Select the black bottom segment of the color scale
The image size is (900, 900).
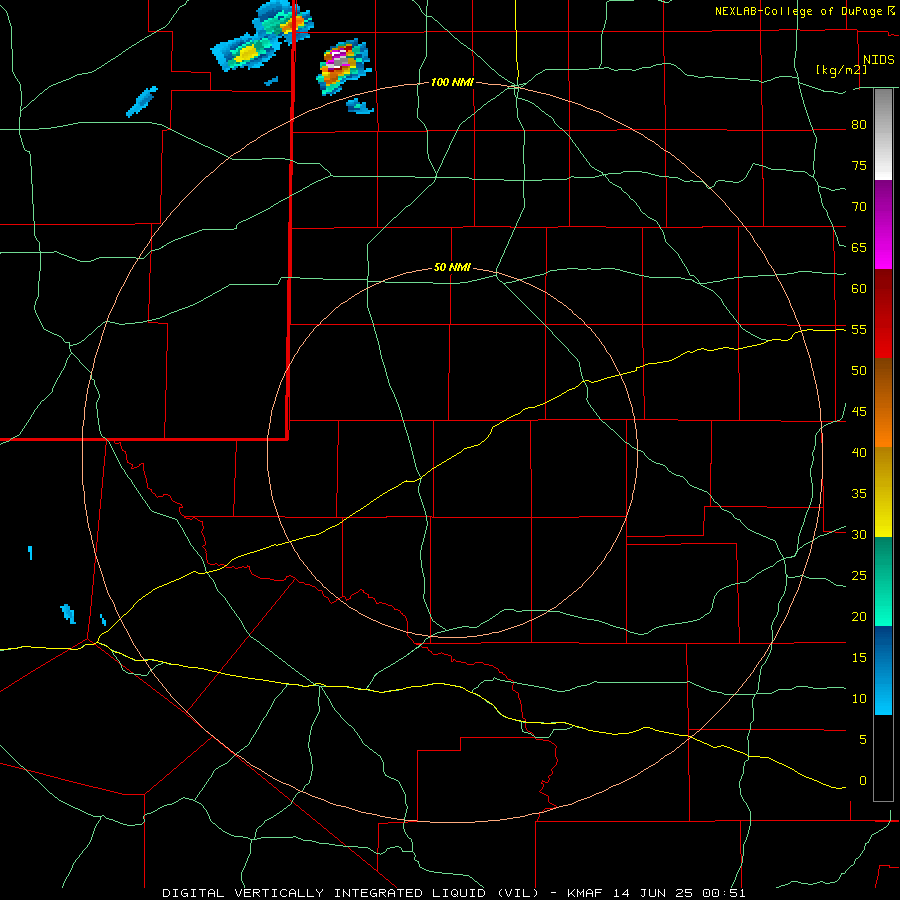pos(883,758)
